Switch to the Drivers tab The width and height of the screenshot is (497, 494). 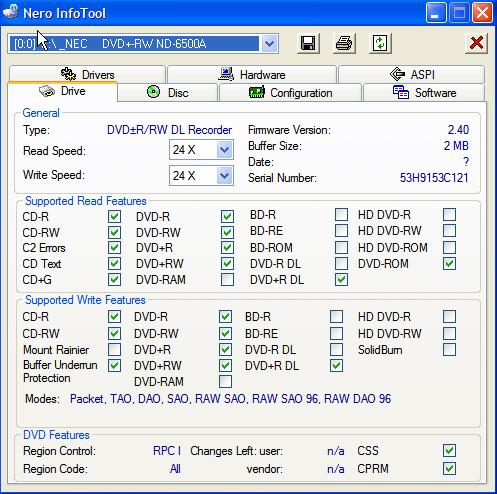(x=87, y=74)
